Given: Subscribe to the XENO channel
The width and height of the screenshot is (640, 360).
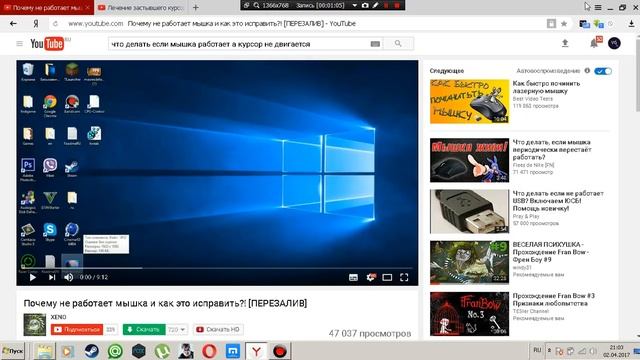Looking at the screenshot, I should click(x=77, y=329).
